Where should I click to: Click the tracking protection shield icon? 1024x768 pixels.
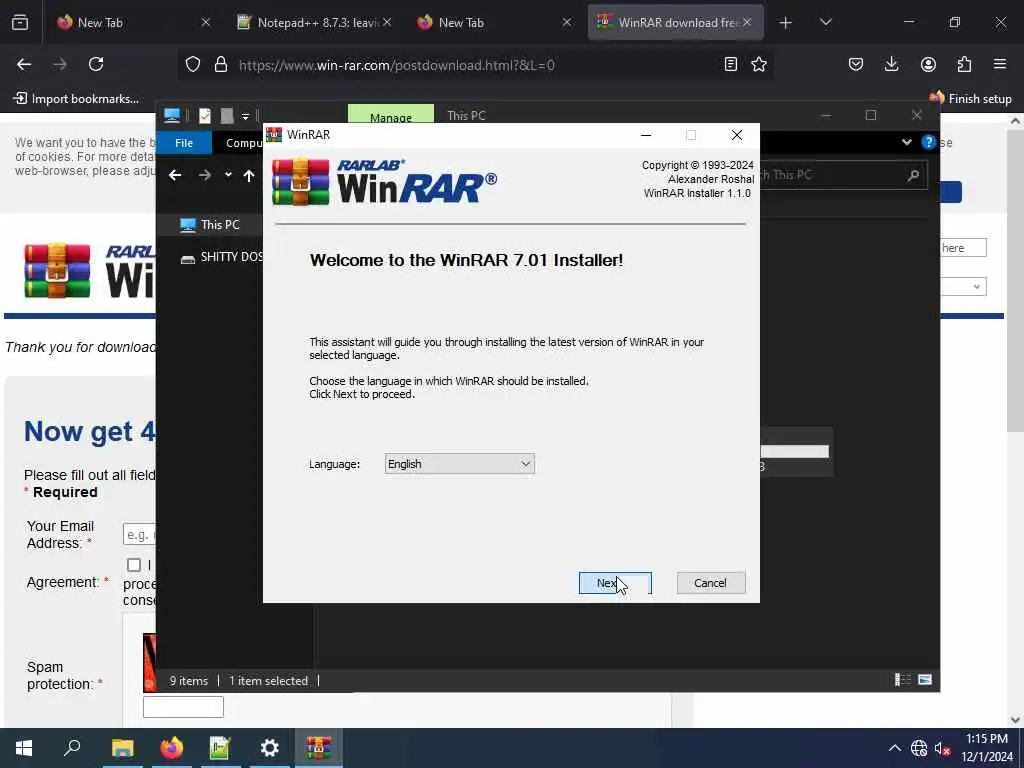193,64
